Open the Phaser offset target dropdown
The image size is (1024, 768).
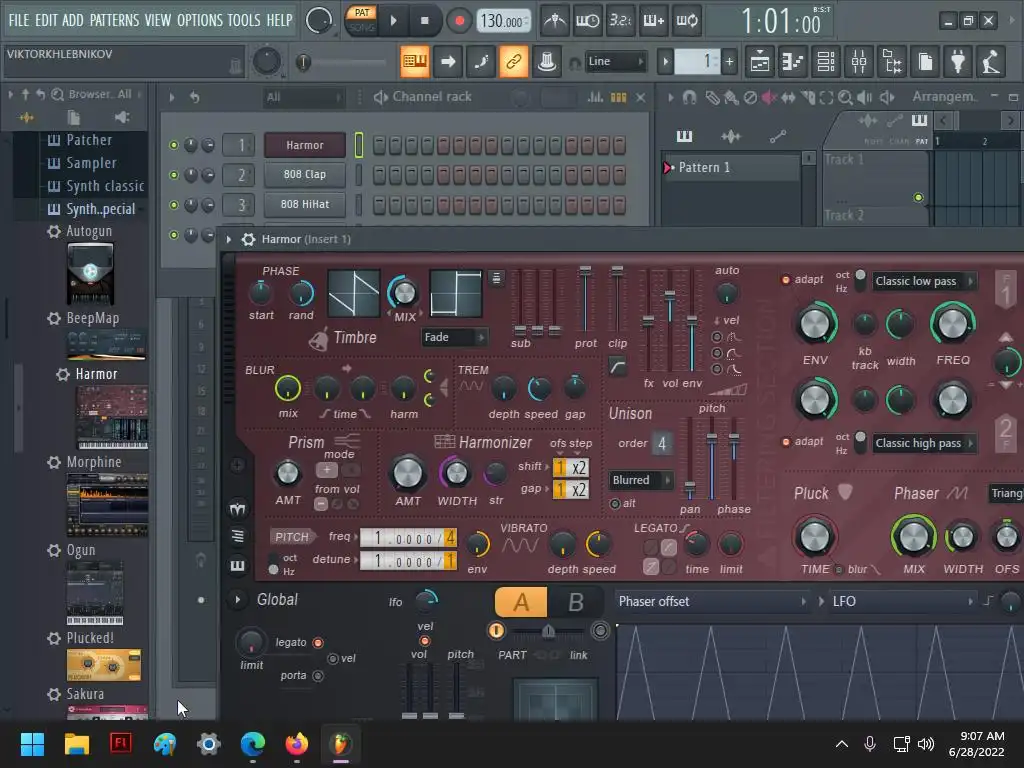tap(712, 601)
